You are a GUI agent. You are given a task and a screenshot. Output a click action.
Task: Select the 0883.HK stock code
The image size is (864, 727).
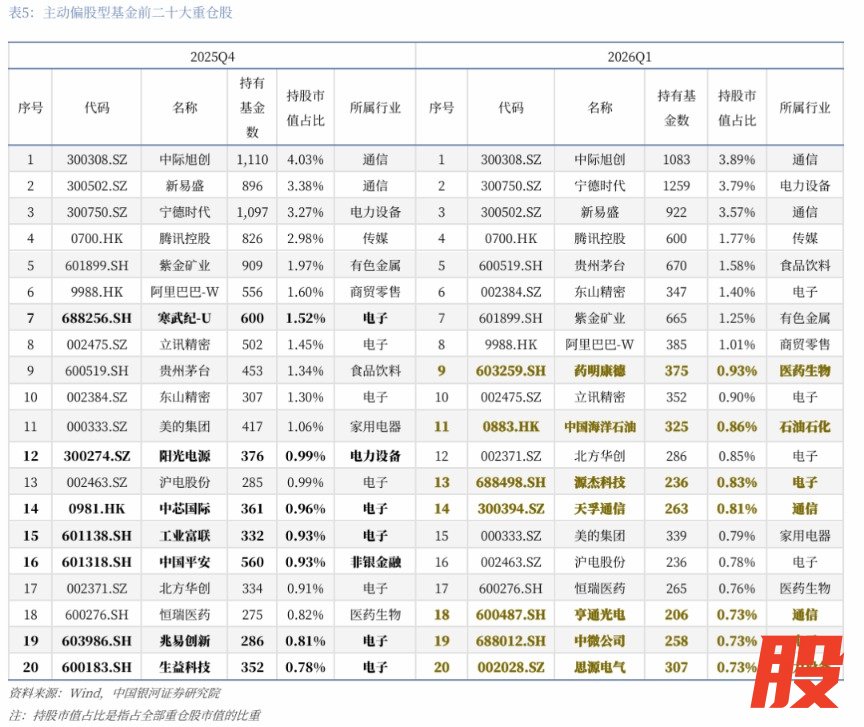[511, 426]
